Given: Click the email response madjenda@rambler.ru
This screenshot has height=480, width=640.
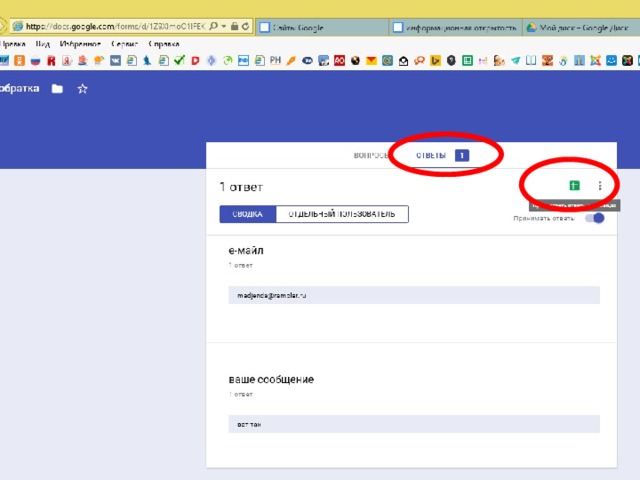Looking at the screenshot, I should (x=271, y=296).
